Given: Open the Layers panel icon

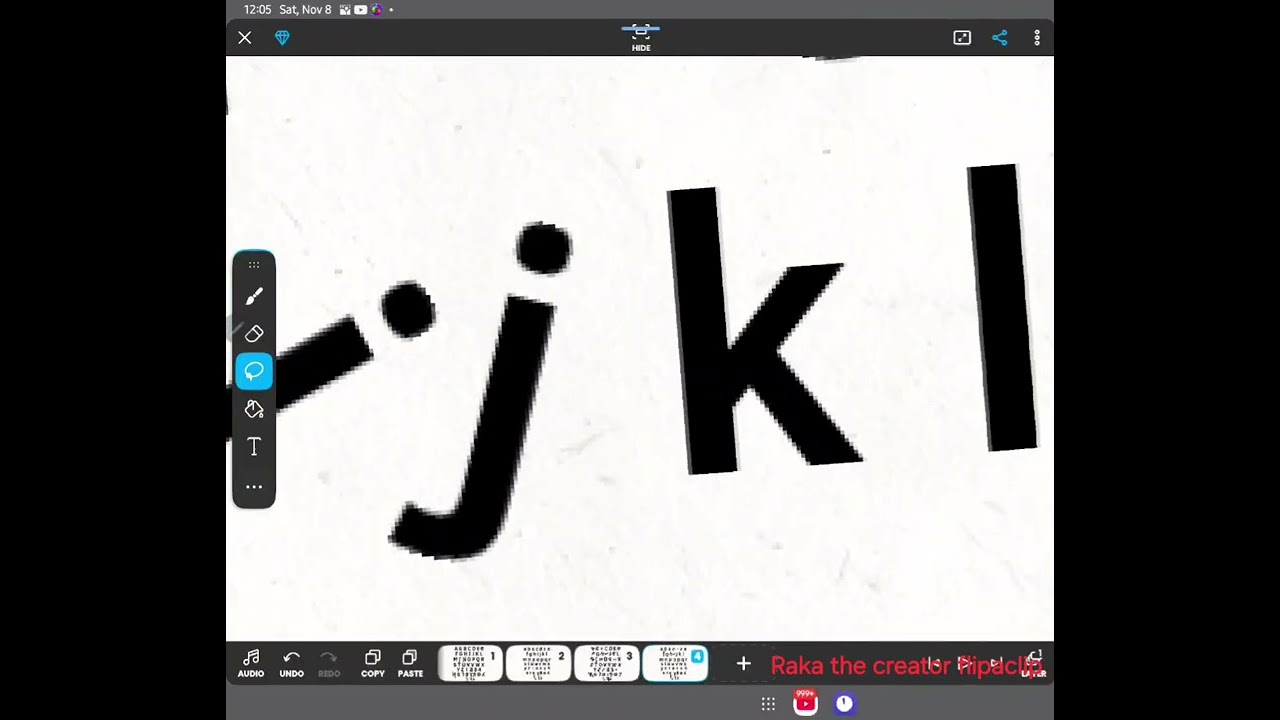Looking at the screenshot, I should (1036, 663).
